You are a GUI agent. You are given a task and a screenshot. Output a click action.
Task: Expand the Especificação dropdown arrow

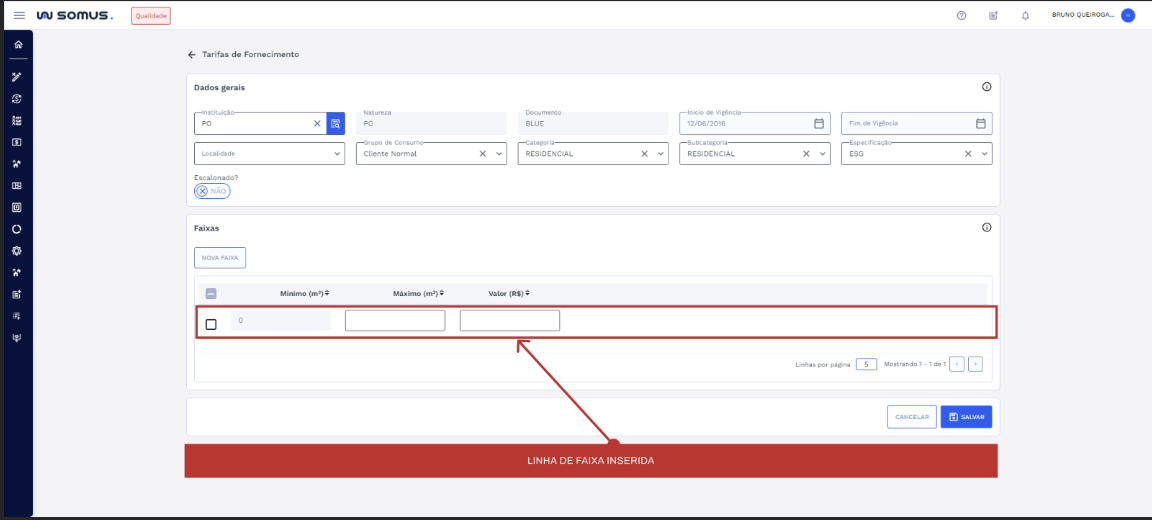[x=985, y=154]
